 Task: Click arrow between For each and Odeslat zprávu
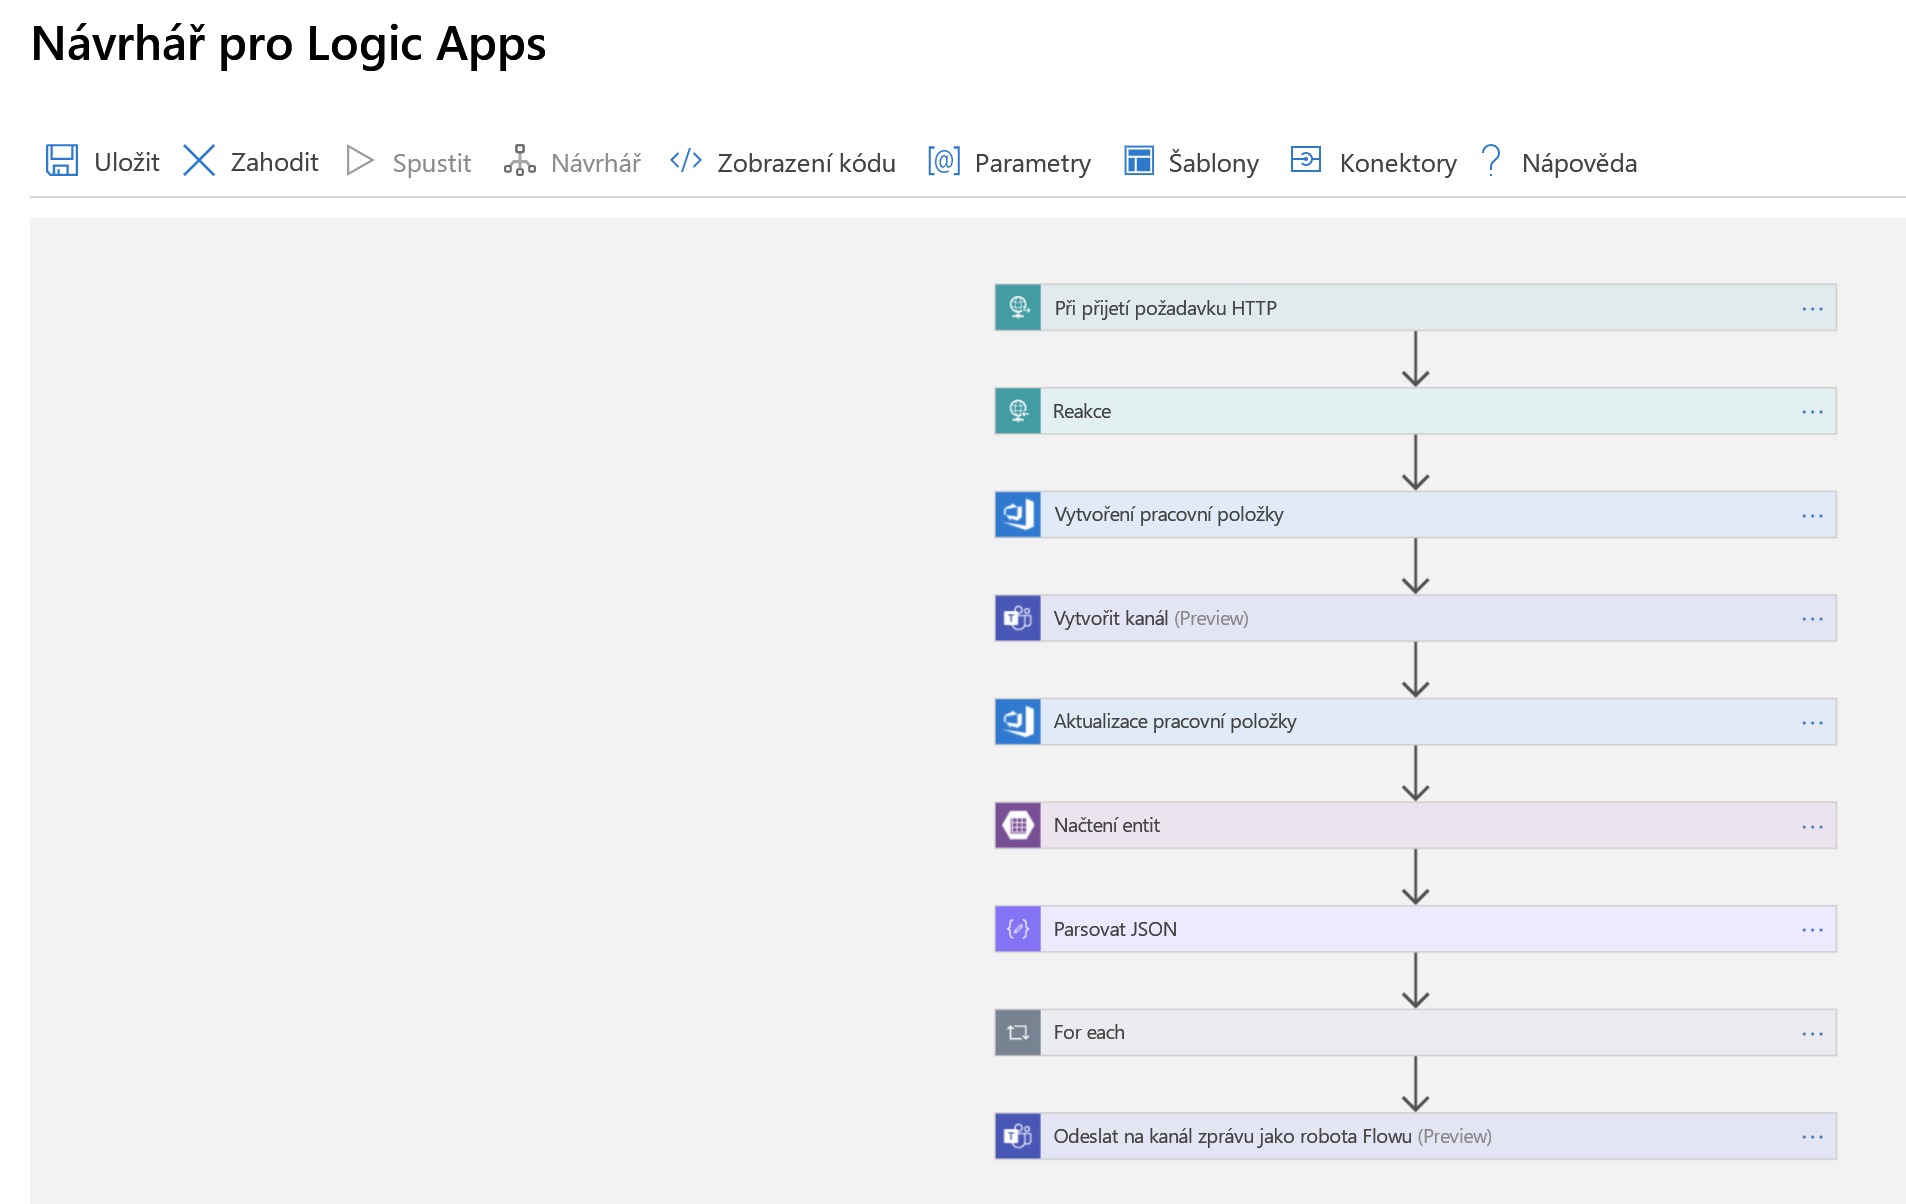click(1415, 1084)
